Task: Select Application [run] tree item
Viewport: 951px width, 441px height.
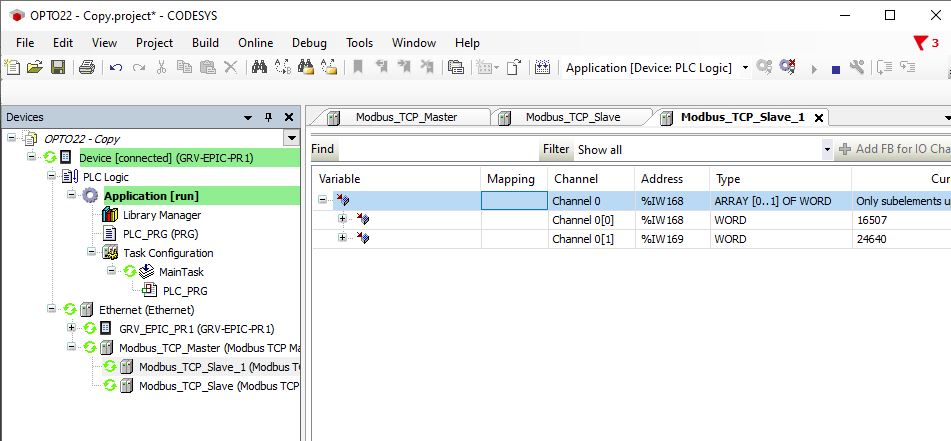Action: tap(151, 196)
